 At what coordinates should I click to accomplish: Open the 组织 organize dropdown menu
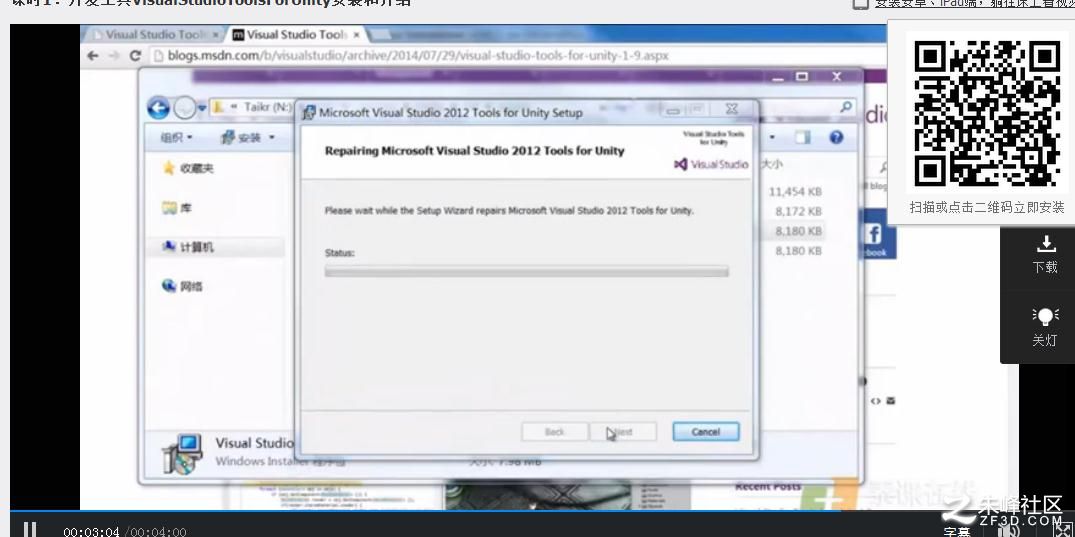(177, 138)
